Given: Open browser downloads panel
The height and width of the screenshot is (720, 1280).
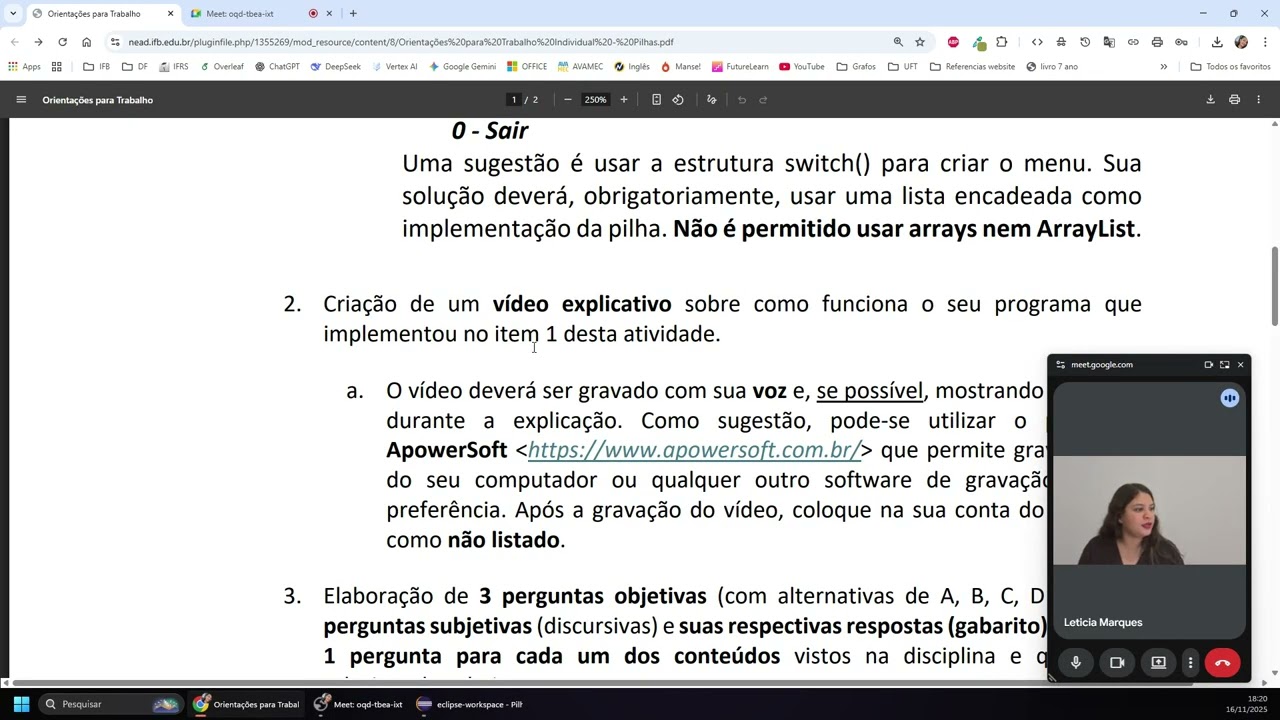Looking at the screenshot, I should click(1217, 42).
